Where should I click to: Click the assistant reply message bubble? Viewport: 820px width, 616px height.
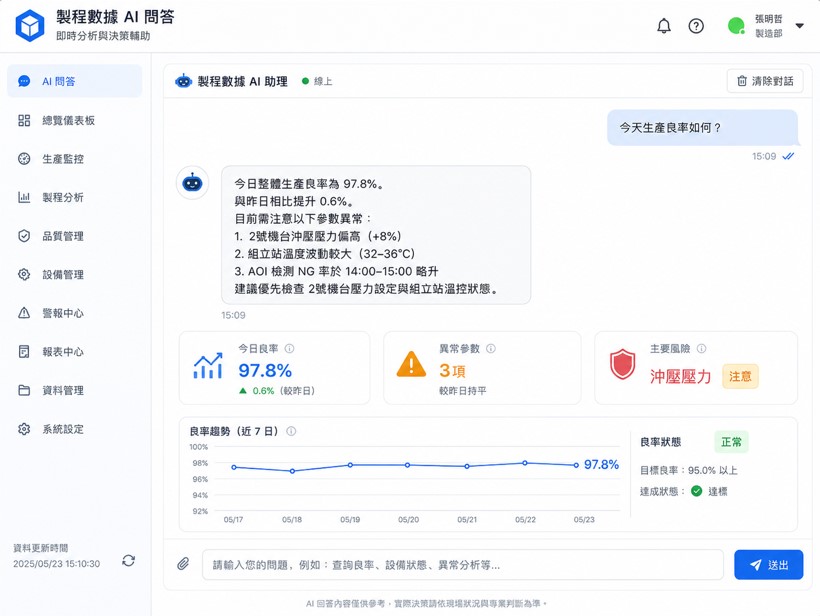pyautogui.click(x=376, y=235)
